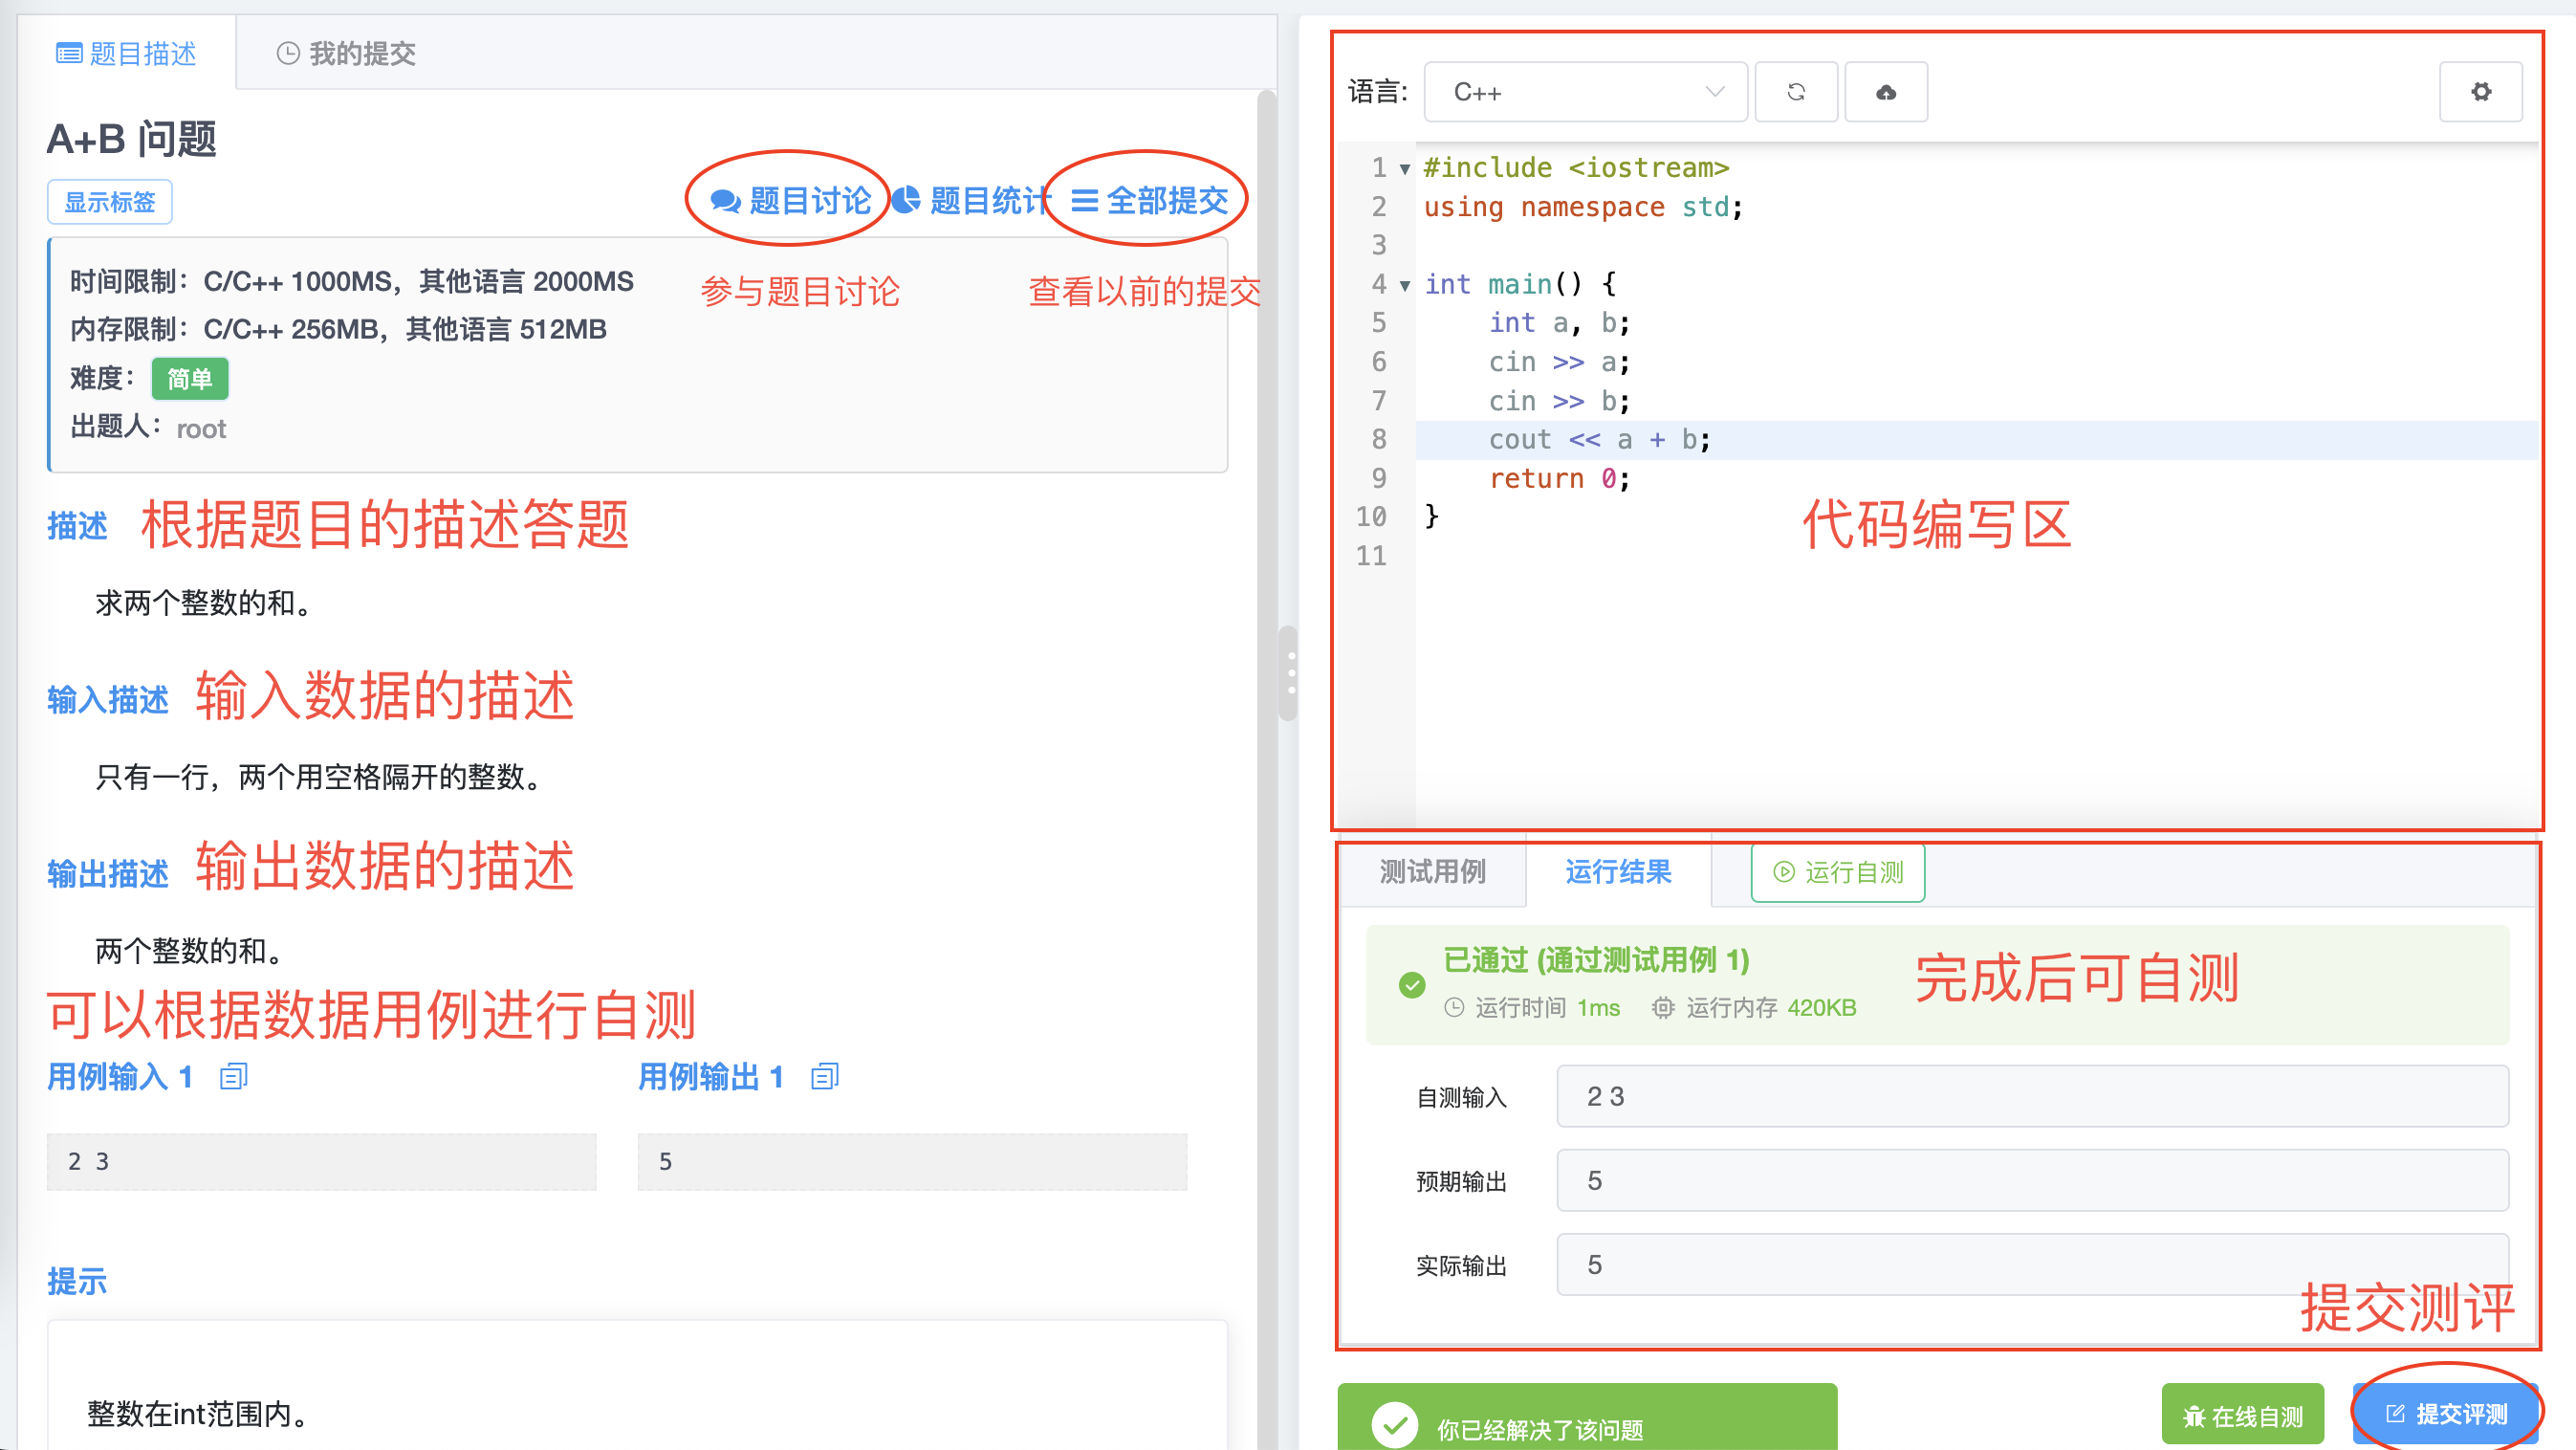
Task: Click the panel divider drag handle
Action: coord(1290,673)
